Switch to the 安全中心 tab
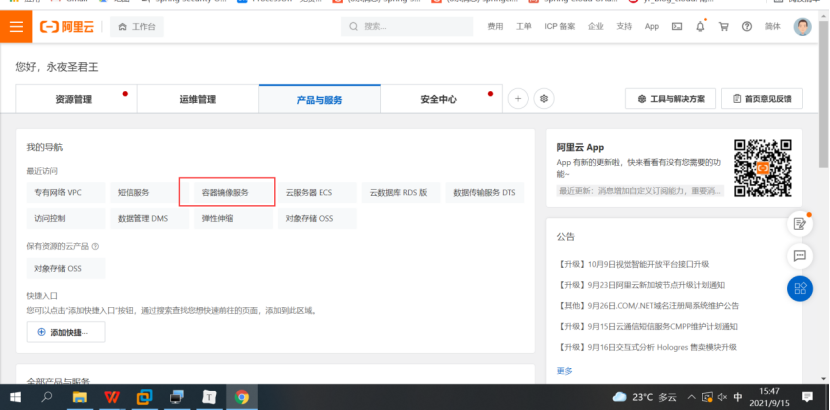The image size is (830, 410). tap(441, 99)
